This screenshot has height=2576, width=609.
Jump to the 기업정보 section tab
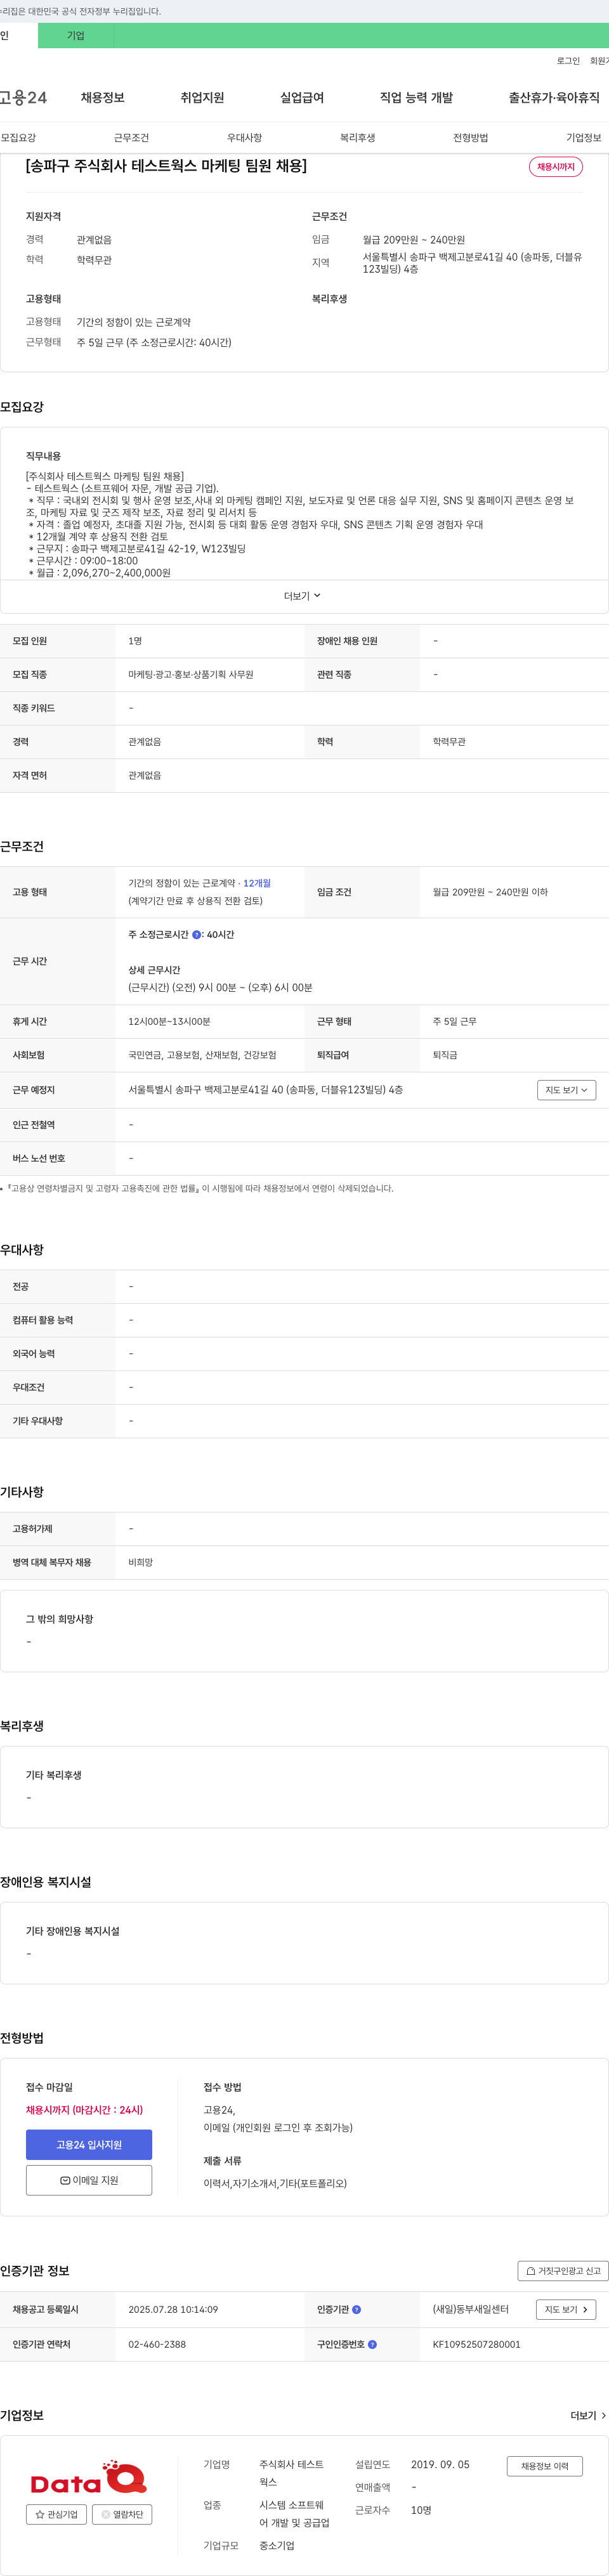tap(584, 138)
